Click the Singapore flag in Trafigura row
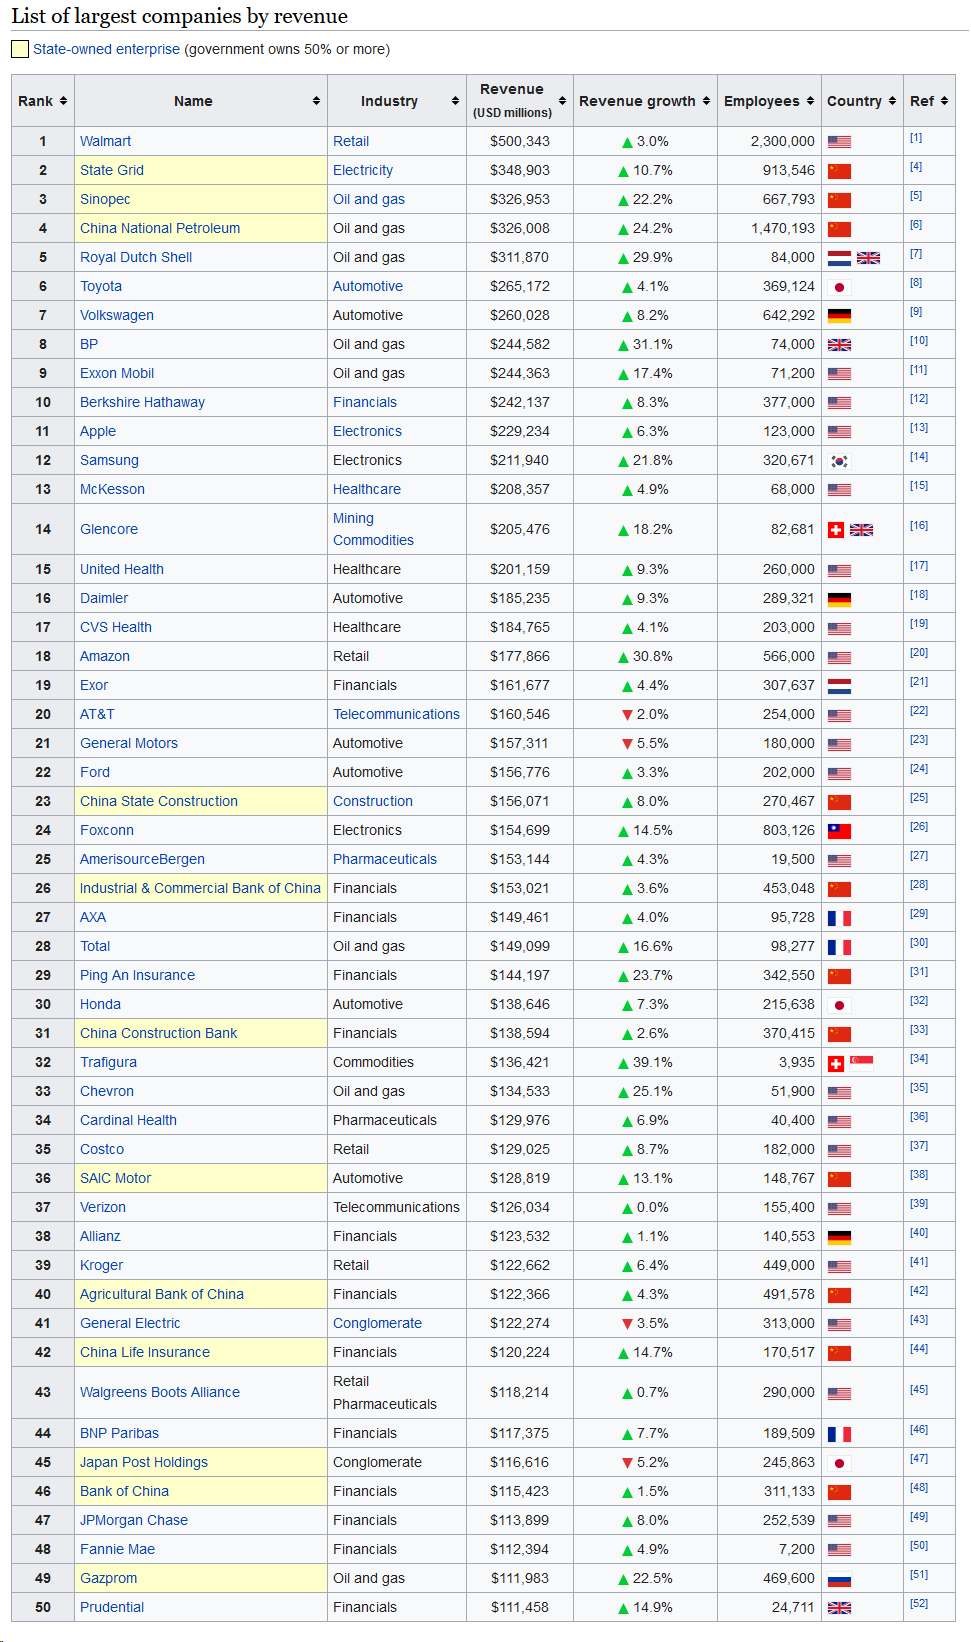 pos(861,1063)
